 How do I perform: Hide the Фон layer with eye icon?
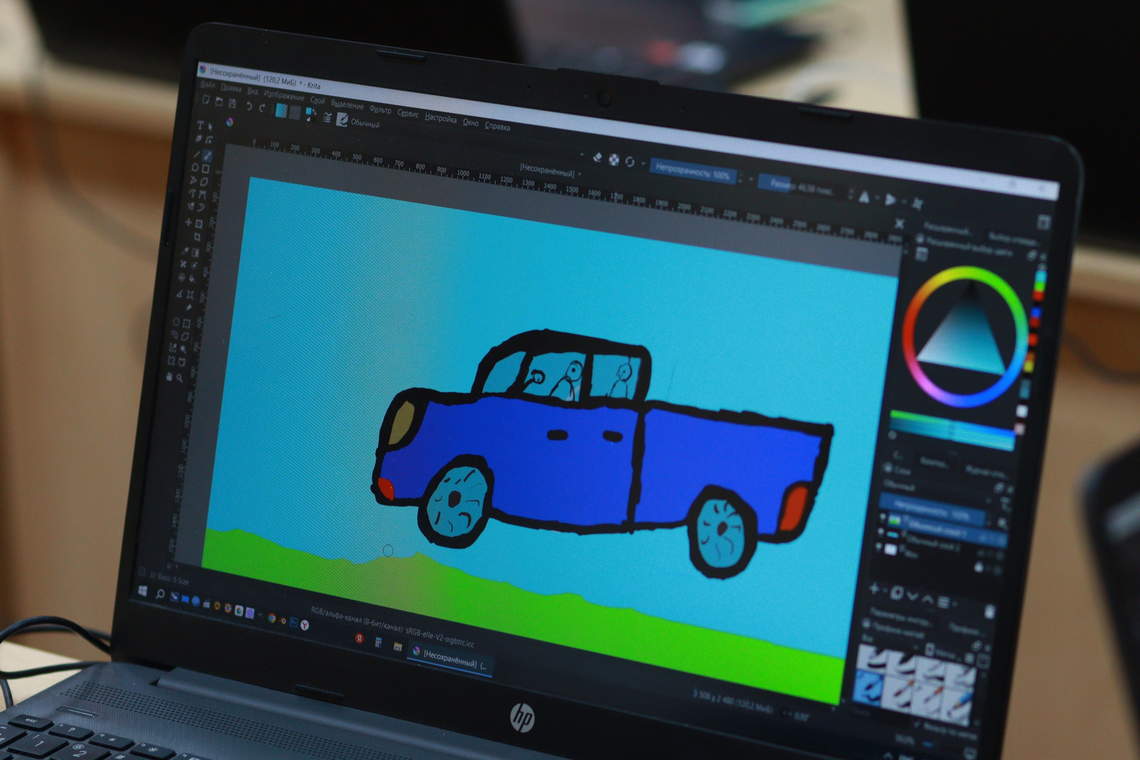tap(880, 546)
